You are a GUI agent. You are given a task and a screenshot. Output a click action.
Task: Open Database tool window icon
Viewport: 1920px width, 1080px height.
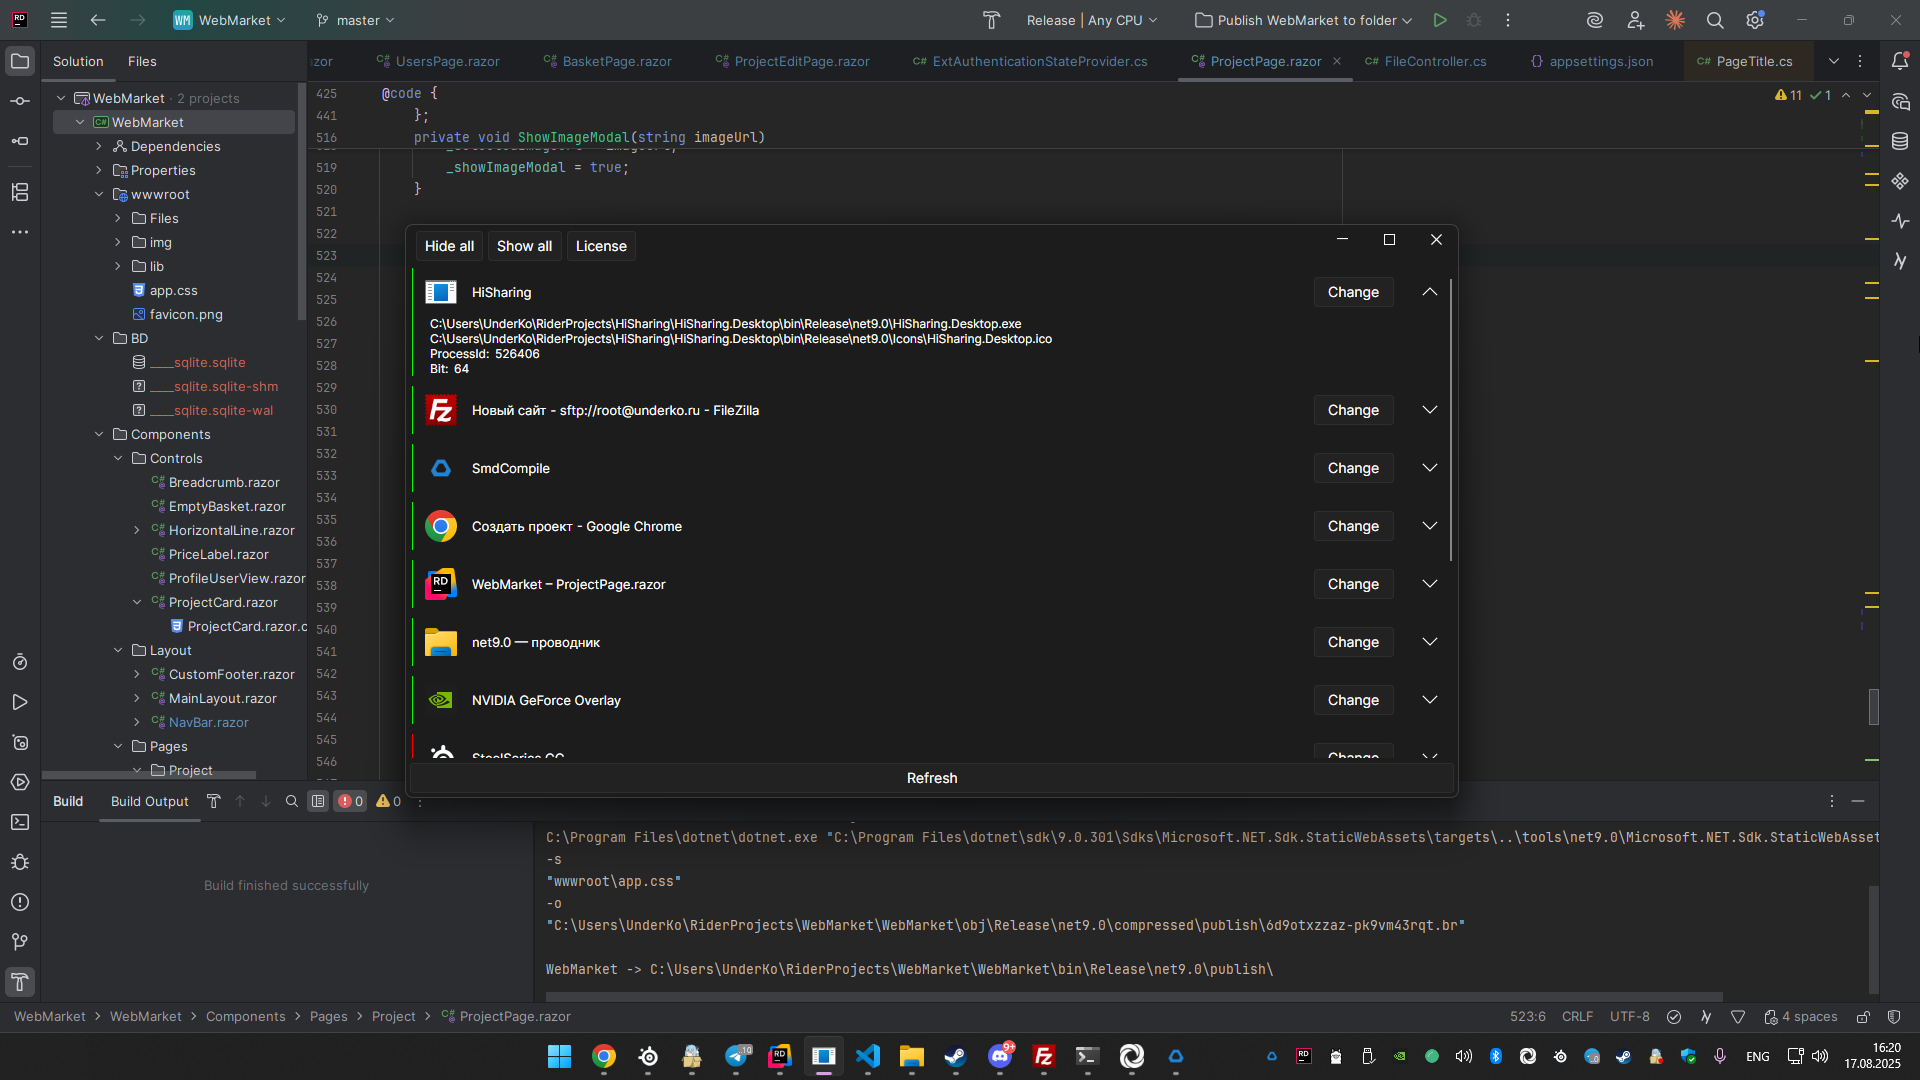(1900, 141)
